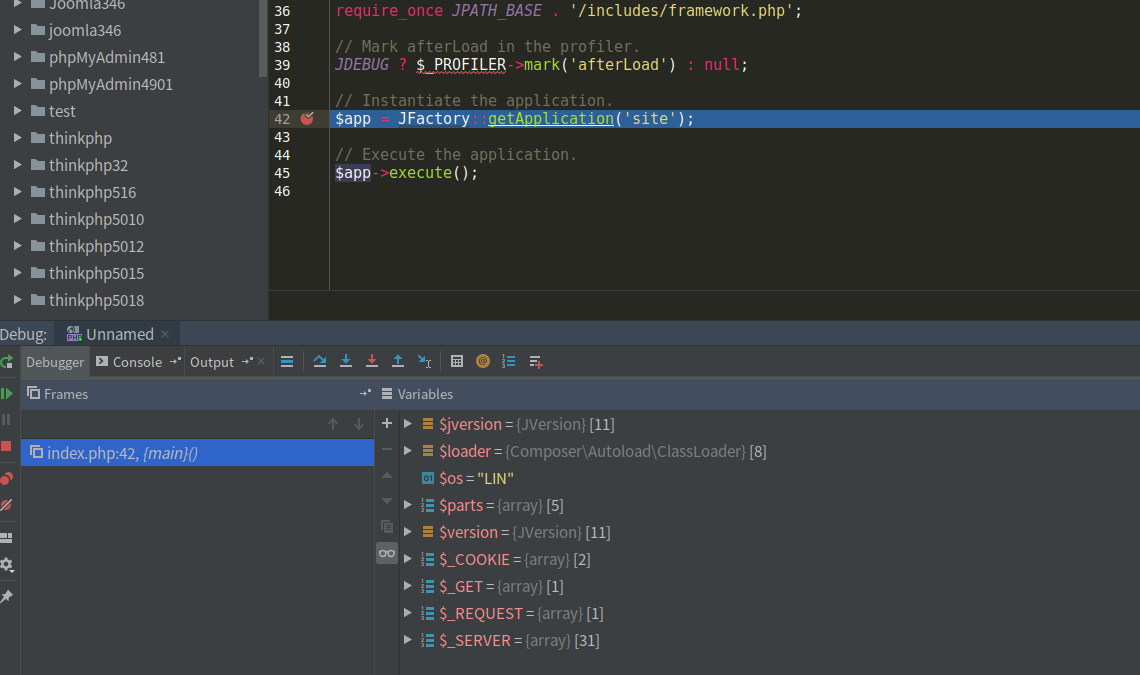Open Evaluate Expression with calculator icon
Image resolution: width=1140 pixels, height=675 pixels.
coord(458,361)
